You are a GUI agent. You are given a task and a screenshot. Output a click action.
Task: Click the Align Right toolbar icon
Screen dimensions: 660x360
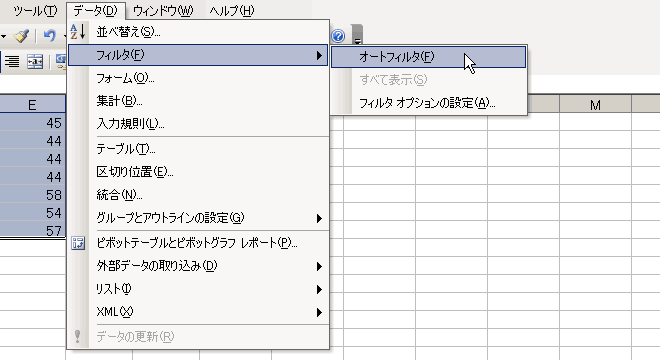(12, 62)
